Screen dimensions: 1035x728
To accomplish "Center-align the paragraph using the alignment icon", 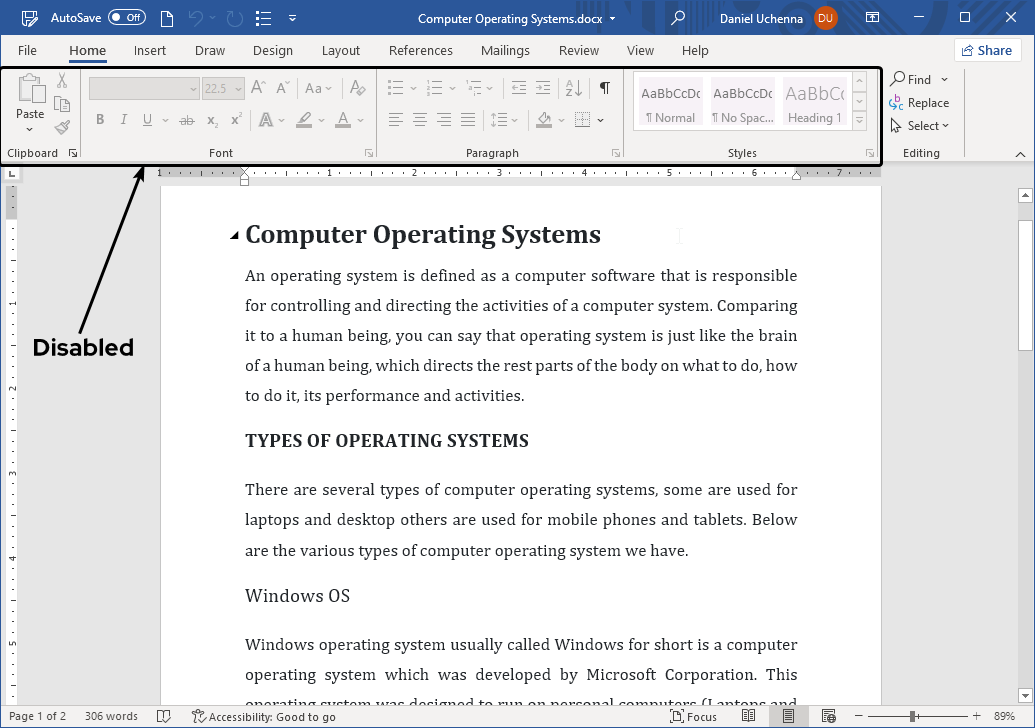I will point(420,119).
